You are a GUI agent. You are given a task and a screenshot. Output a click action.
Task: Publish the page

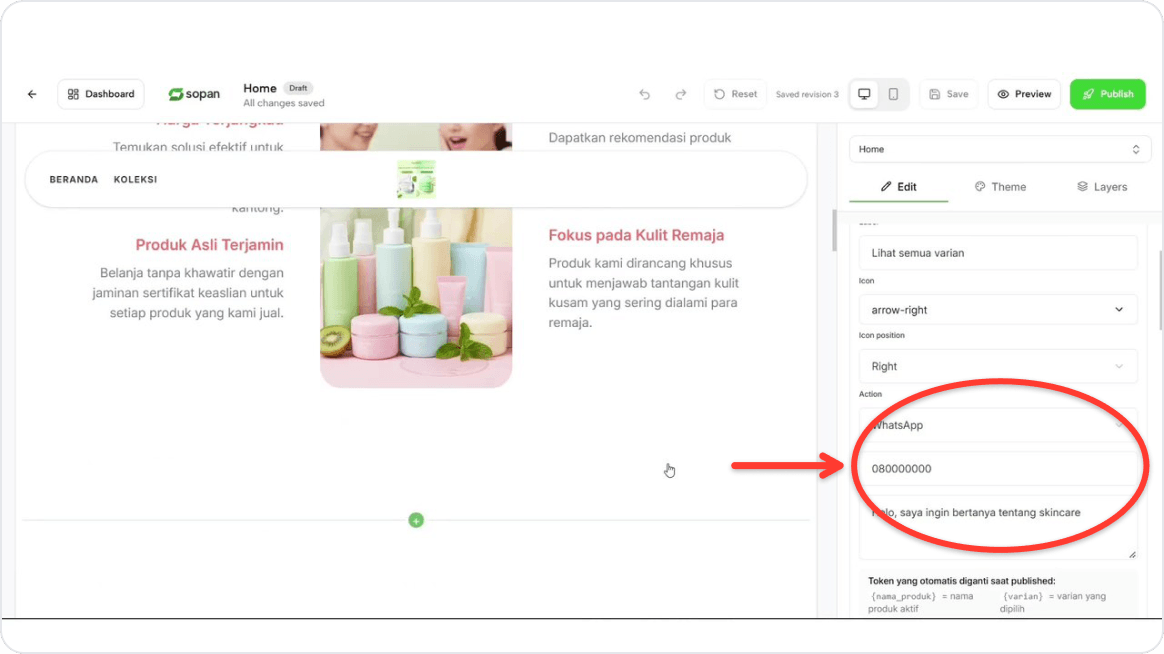1108,94
